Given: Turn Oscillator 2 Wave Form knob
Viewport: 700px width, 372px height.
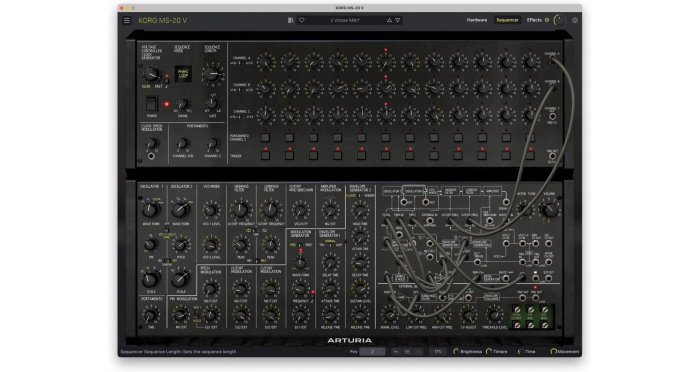Looking at the screenshot, I should [x=180, y=209].
